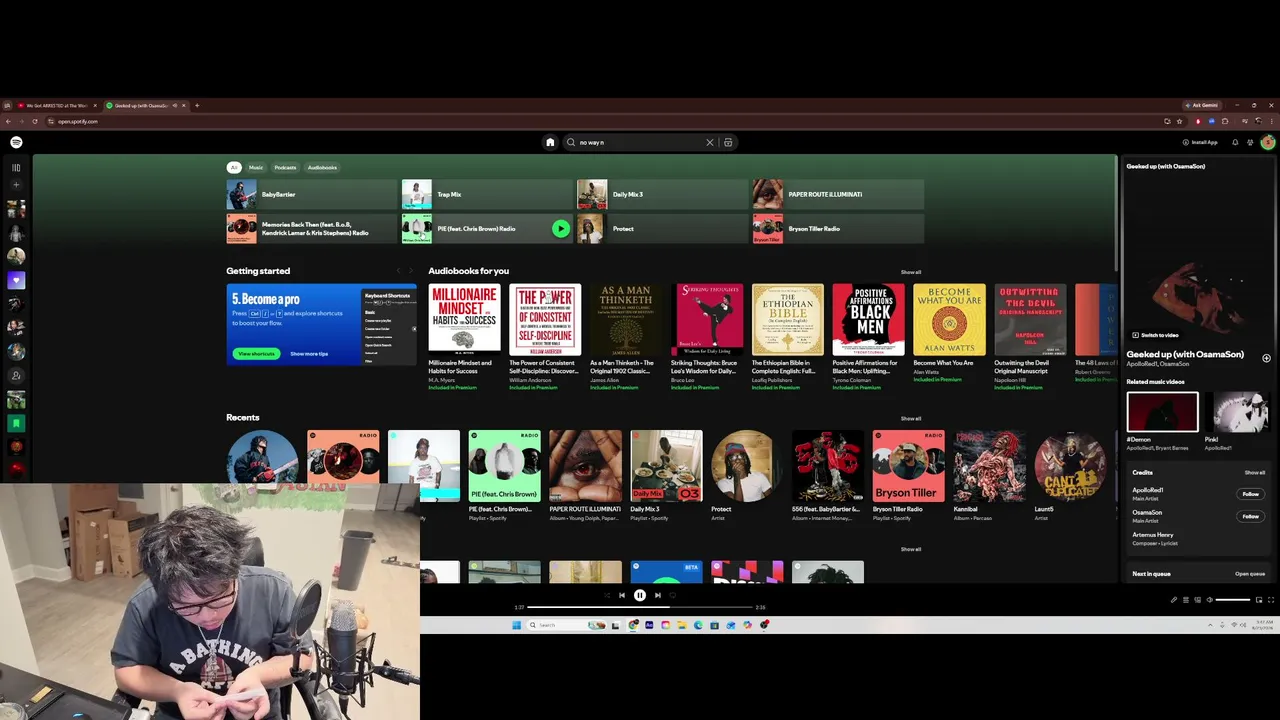Open Become What You Are audiobook cover
The image size is (1280, 720).
[949, 319]
